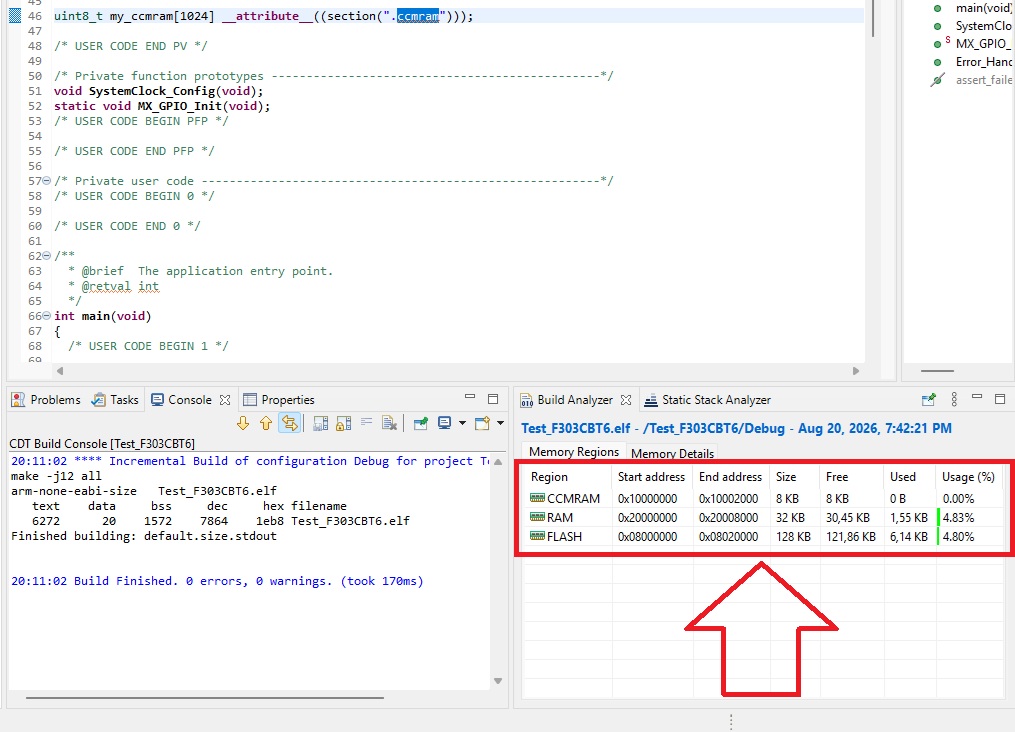
Task: Open the Build Analyzer view menu
Action: 954,399
